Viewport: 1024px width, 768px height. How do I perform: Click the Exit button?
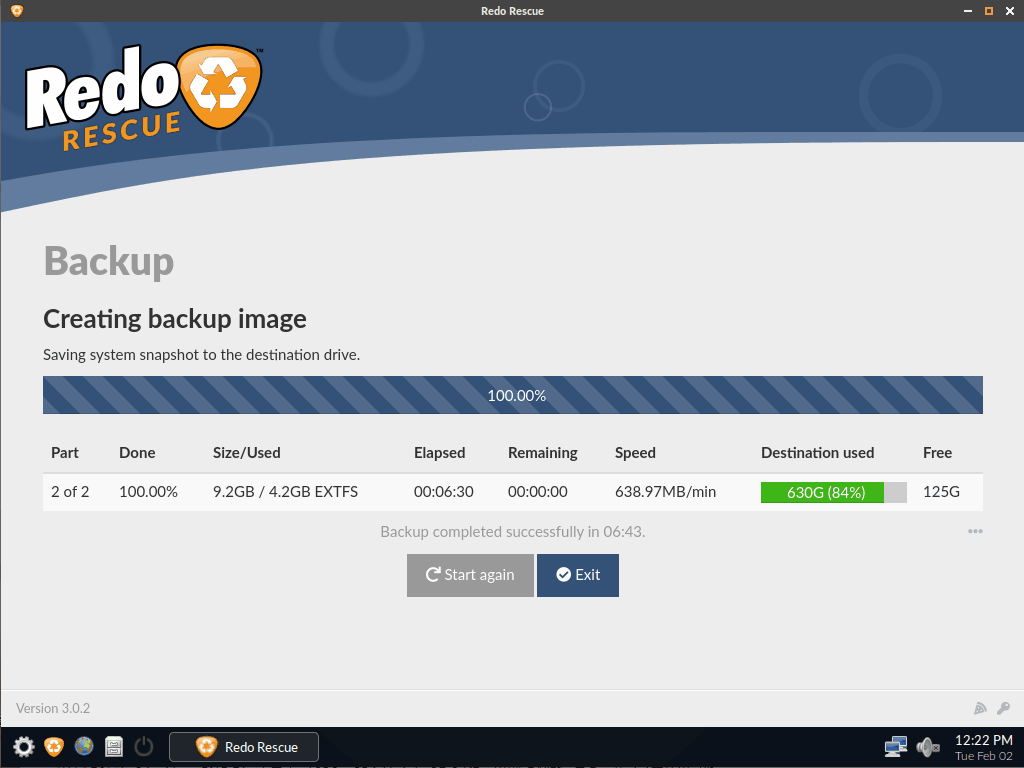577,575
